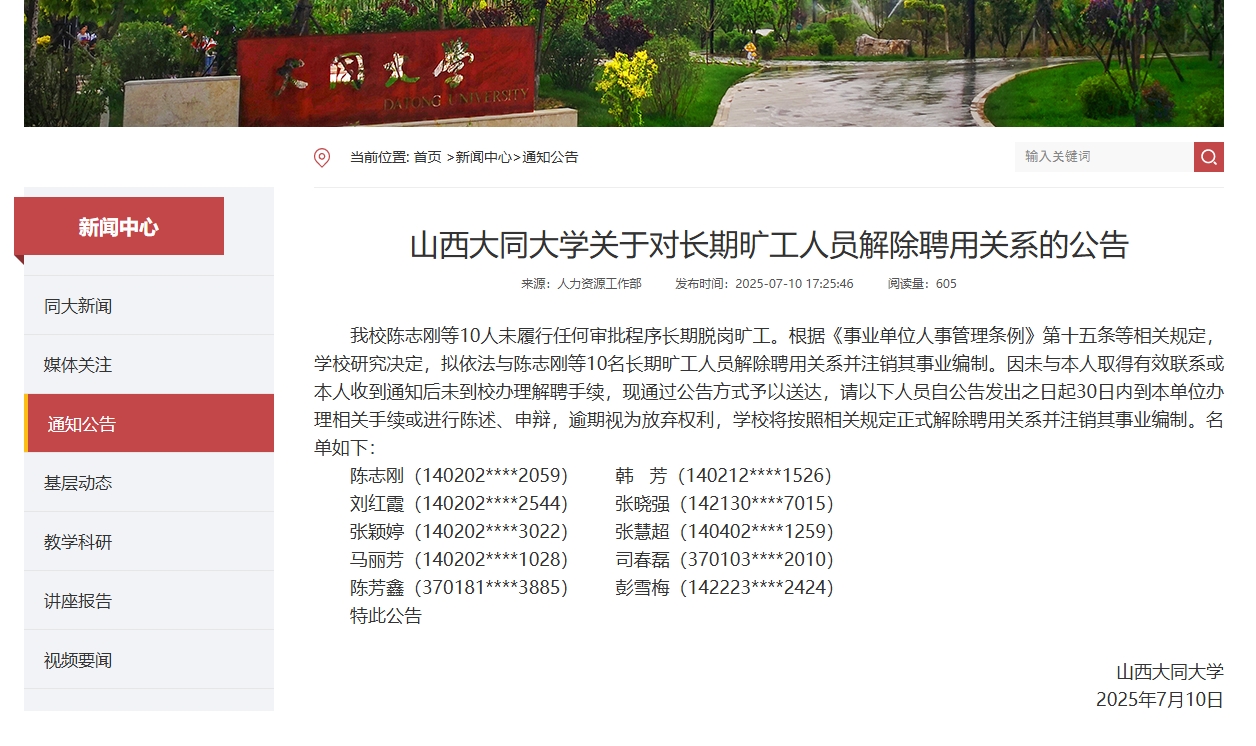
Task: Click the 来源 人力资源工作部 text
Action: (x=581, y=284)
